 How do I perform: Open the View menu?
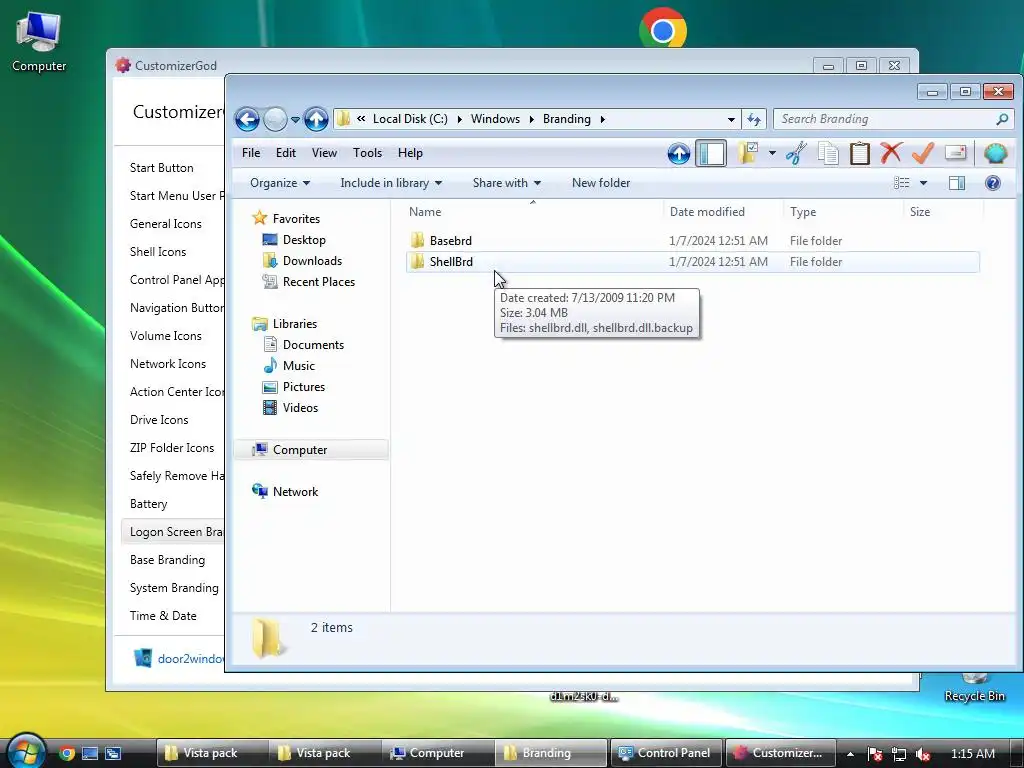(324, 153)
